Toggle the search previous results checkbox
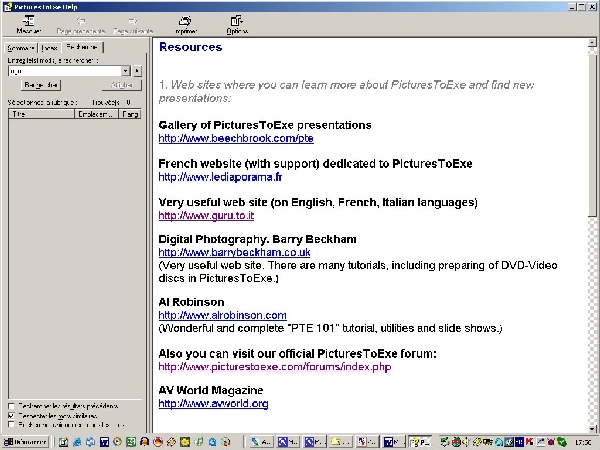 coord(11,406)
